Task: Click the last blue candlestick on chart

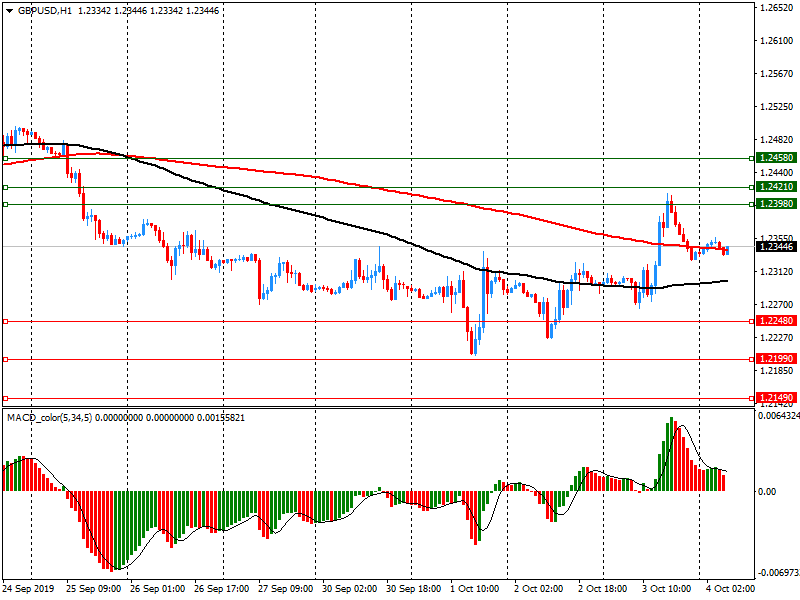Action: click(727, 249)
